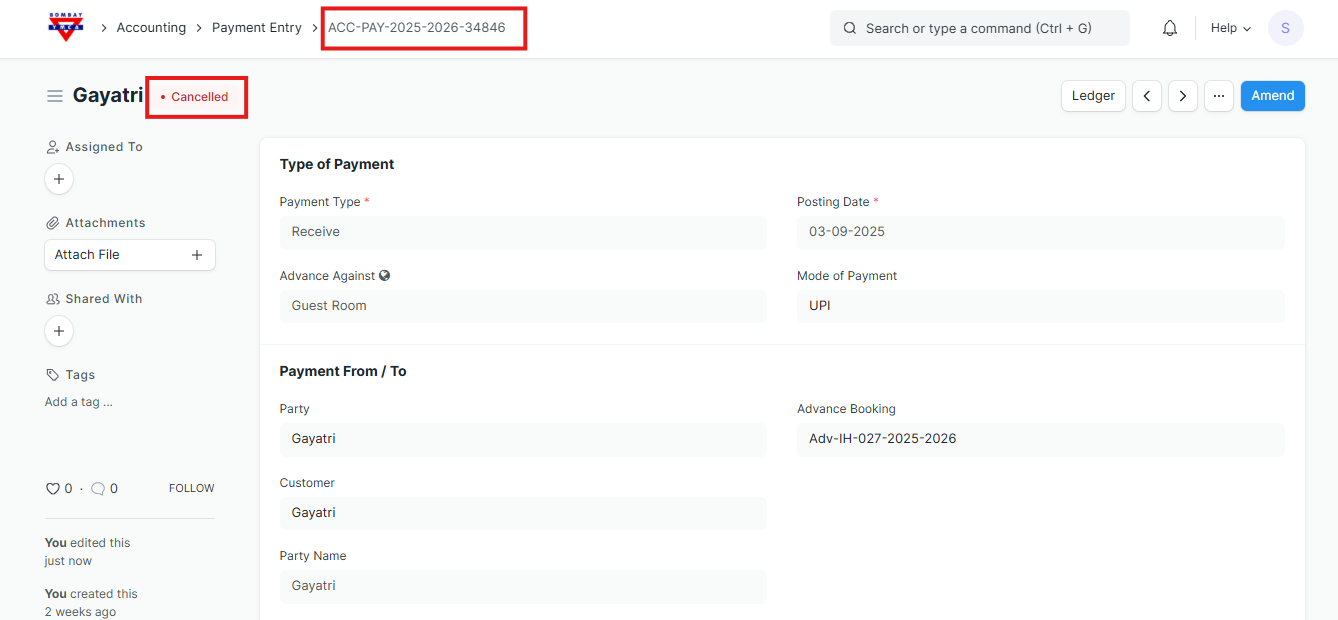
Task: Click Attach File button
Action: [129, 255]
